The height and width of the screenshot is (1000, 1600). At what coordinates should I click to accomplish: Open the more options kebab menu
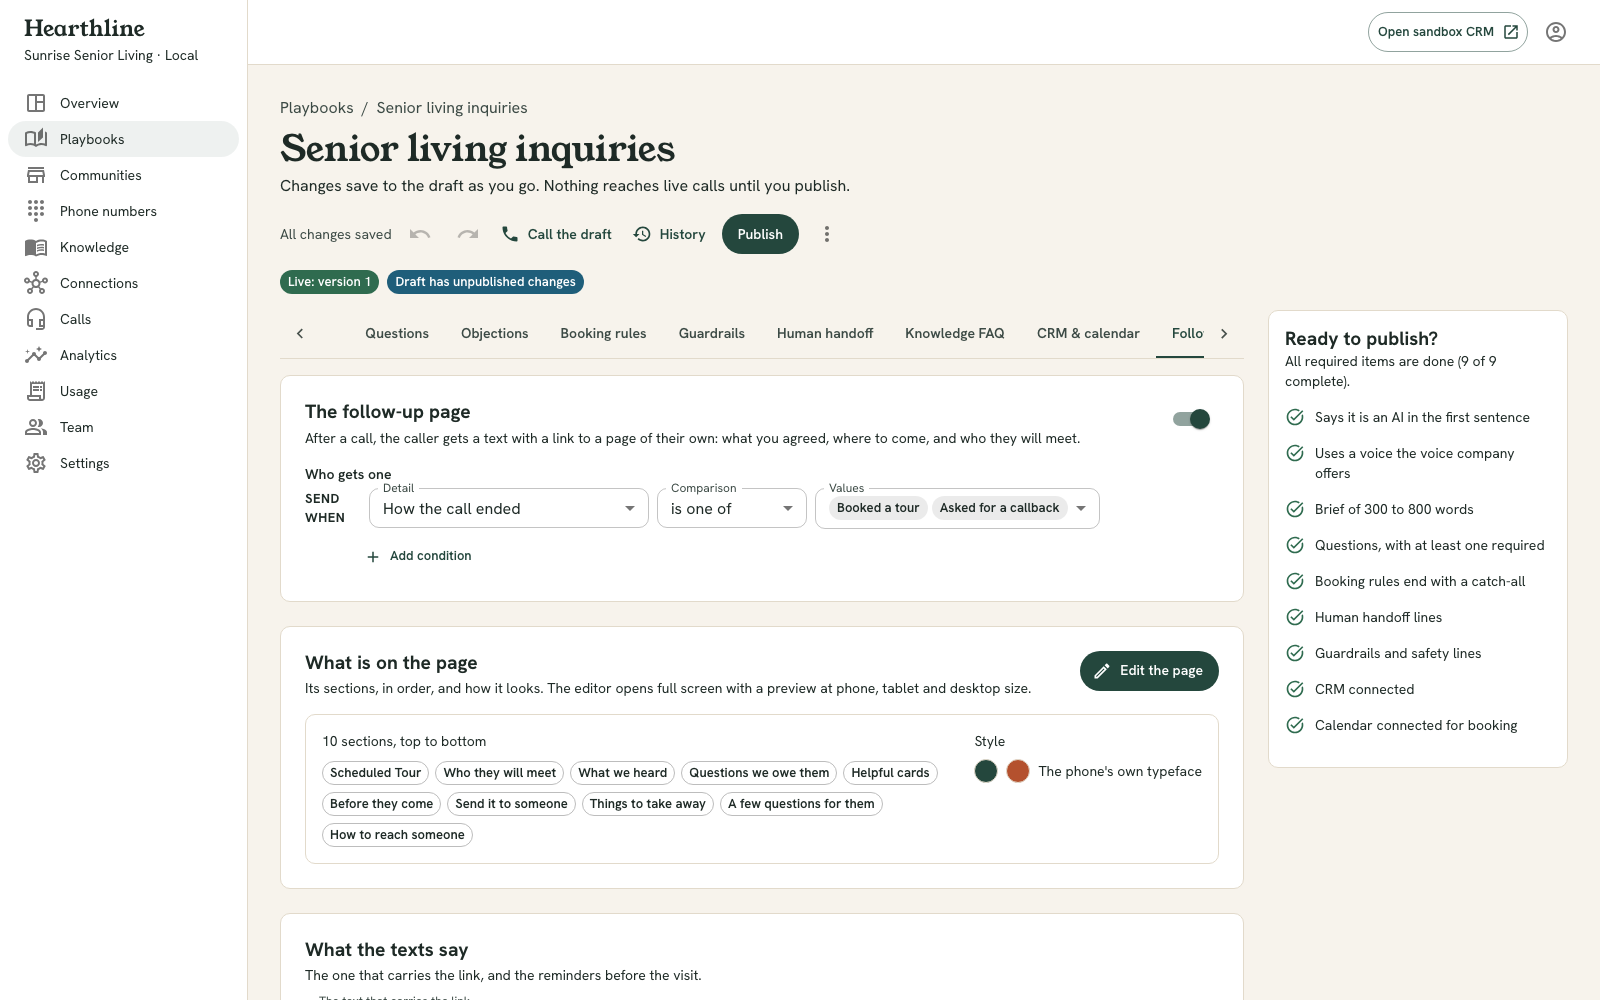tap(826, 234)
